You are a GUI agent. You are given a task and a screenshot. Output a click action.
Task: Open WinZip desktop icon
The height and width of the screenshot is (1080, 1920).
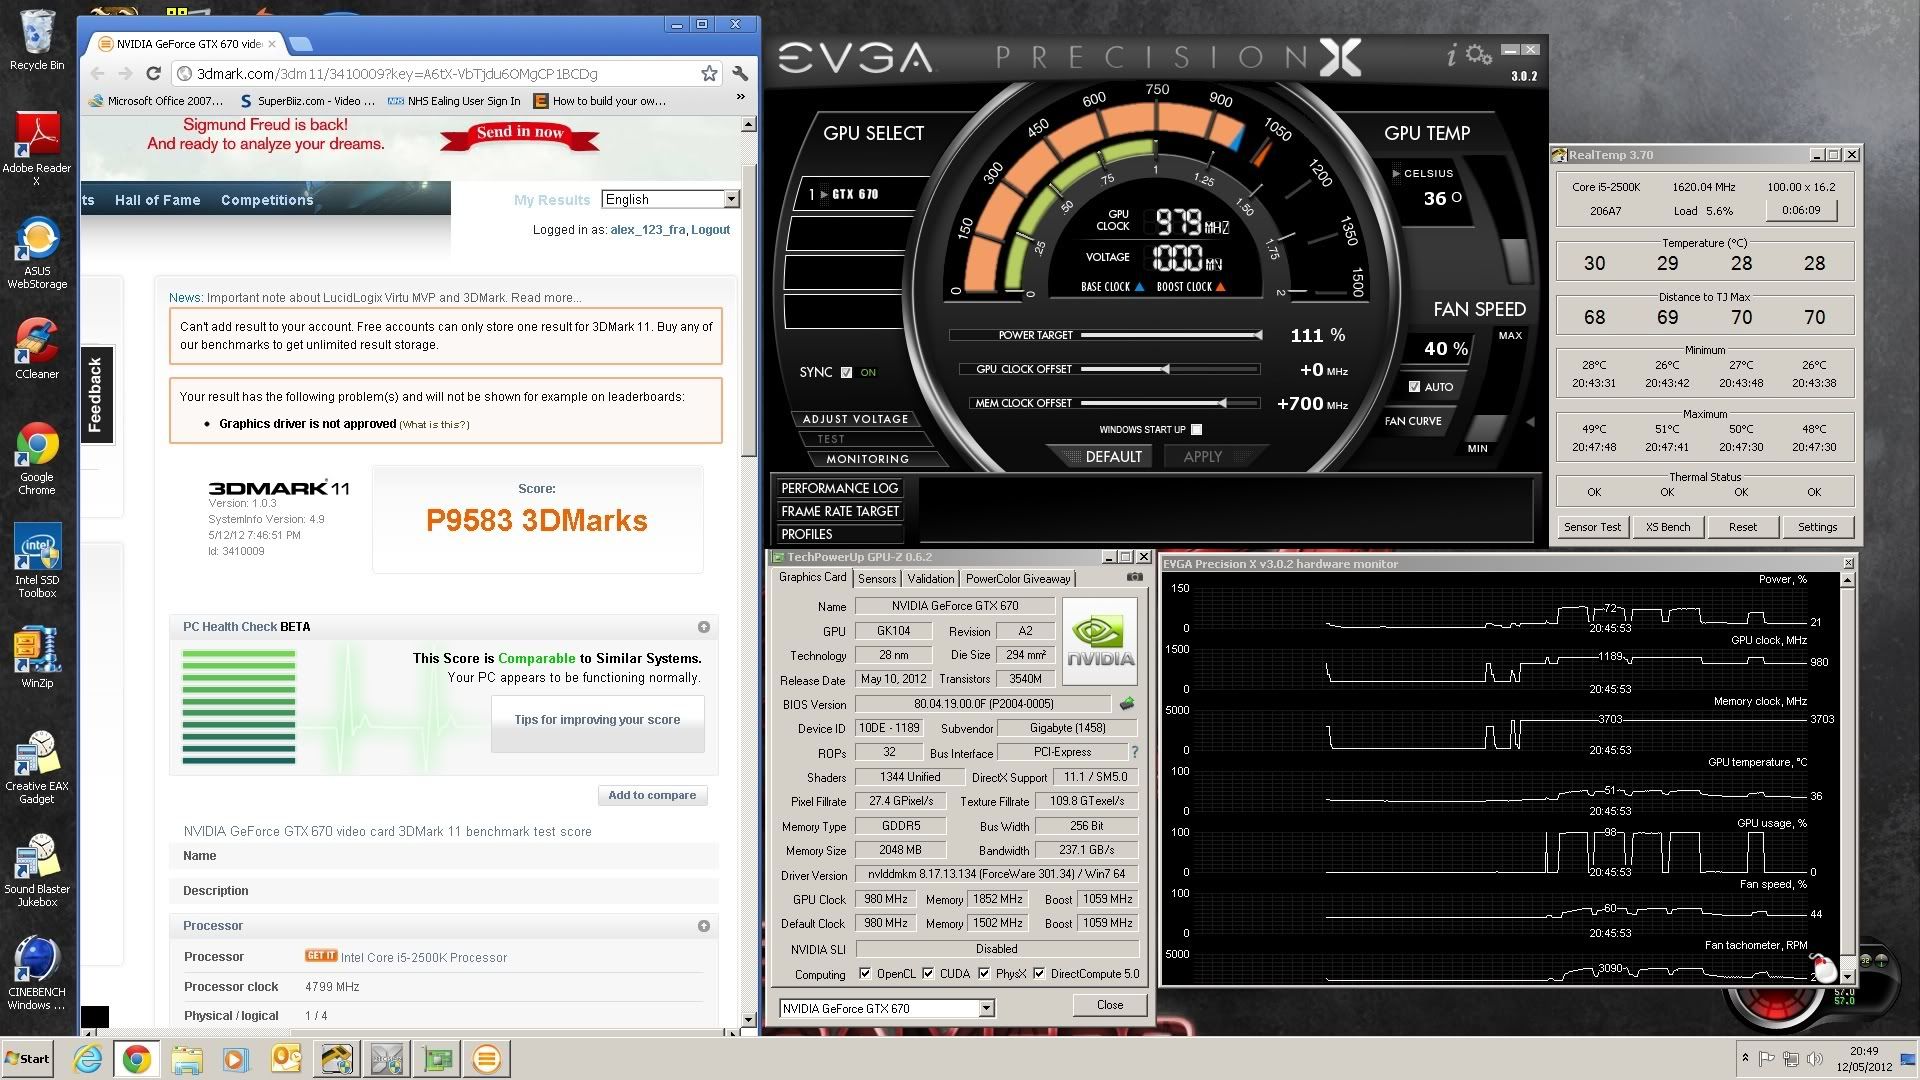pos(37,657)
